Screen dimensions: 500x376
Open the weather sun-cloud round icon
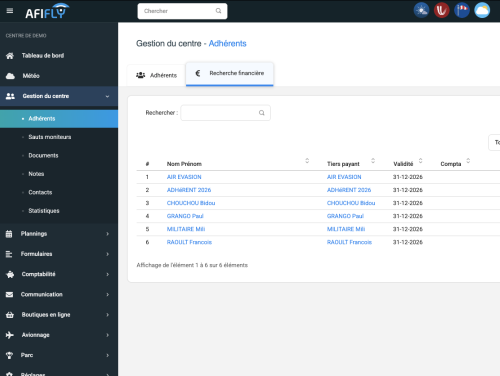pos(421,10)
